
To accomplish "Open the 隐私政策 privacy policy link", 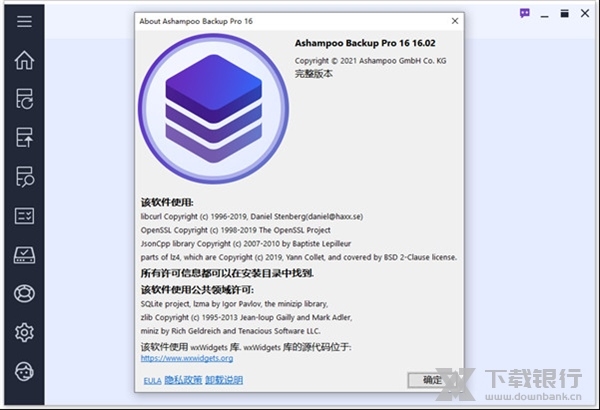I will click(184, 381).
